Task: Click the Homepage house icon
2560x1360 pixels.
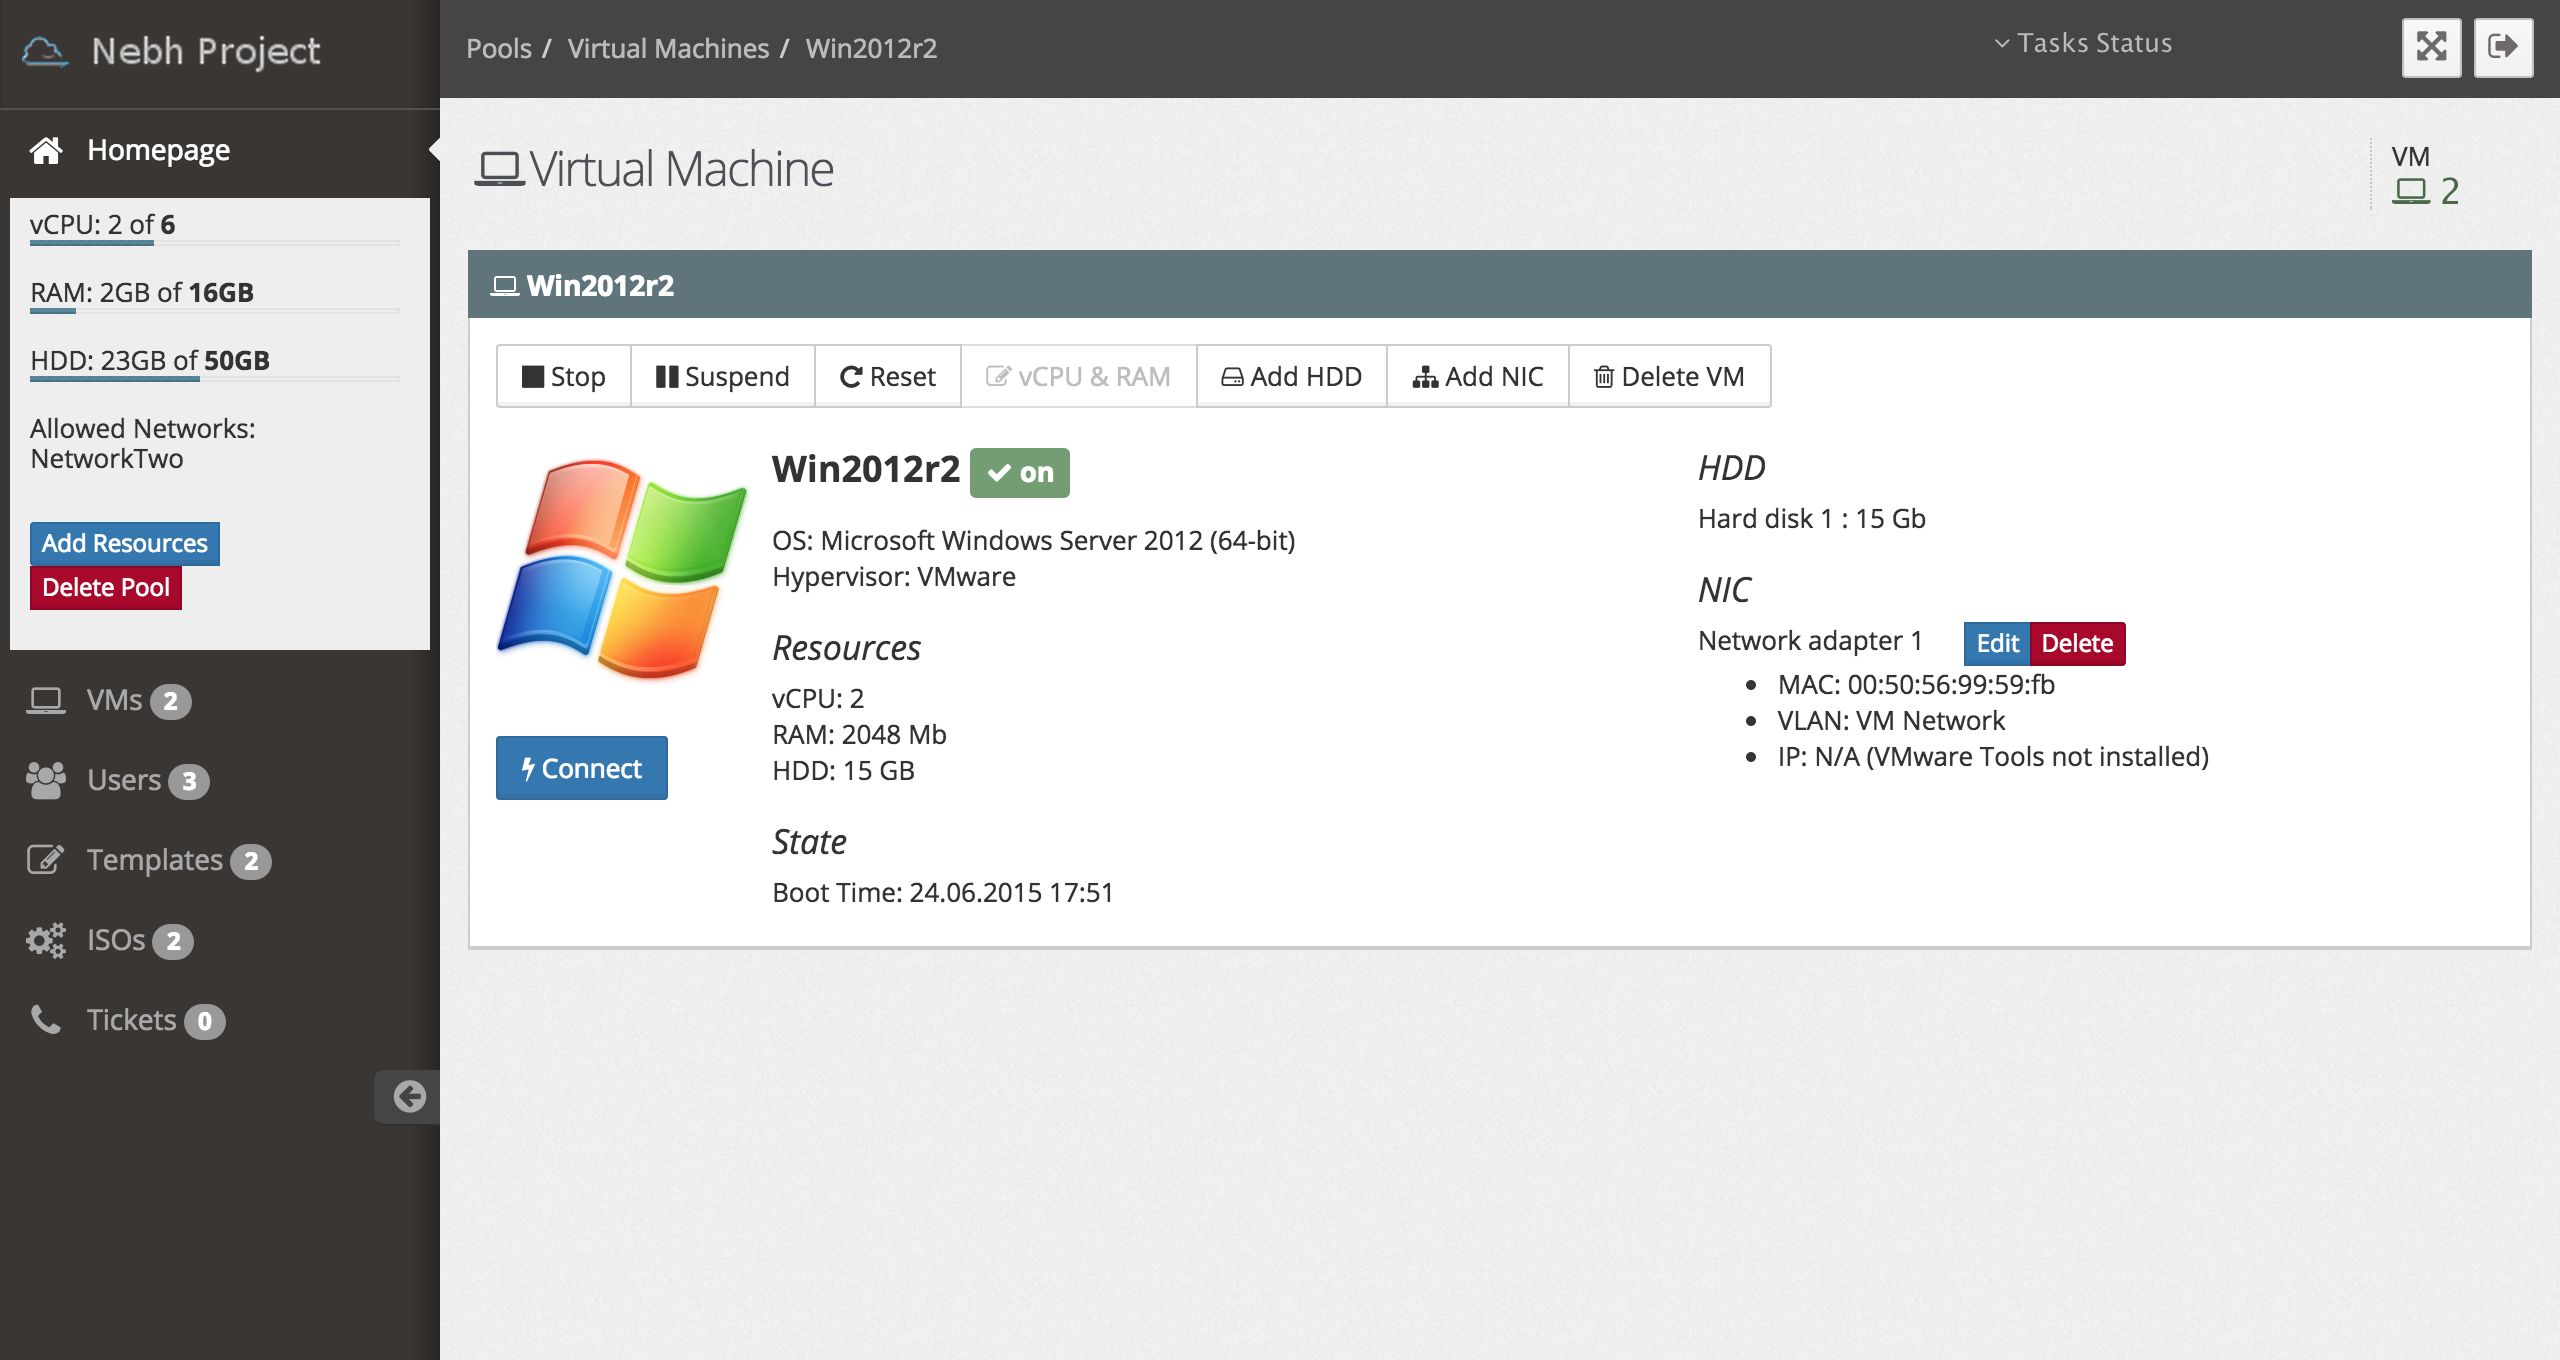Action: tap(46, 150)
